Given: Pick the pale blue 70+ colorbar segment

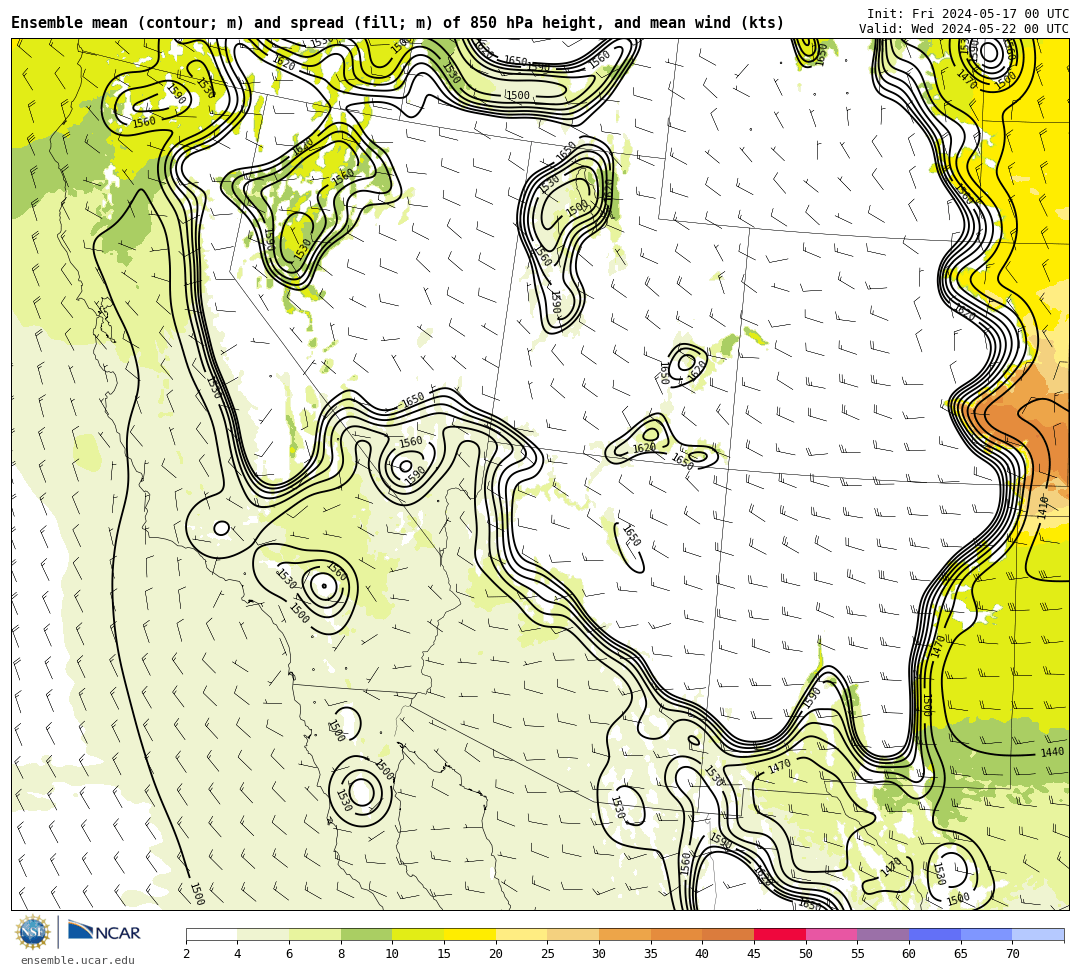Looking at the screenshot, I should click(x=1038, y=934).
